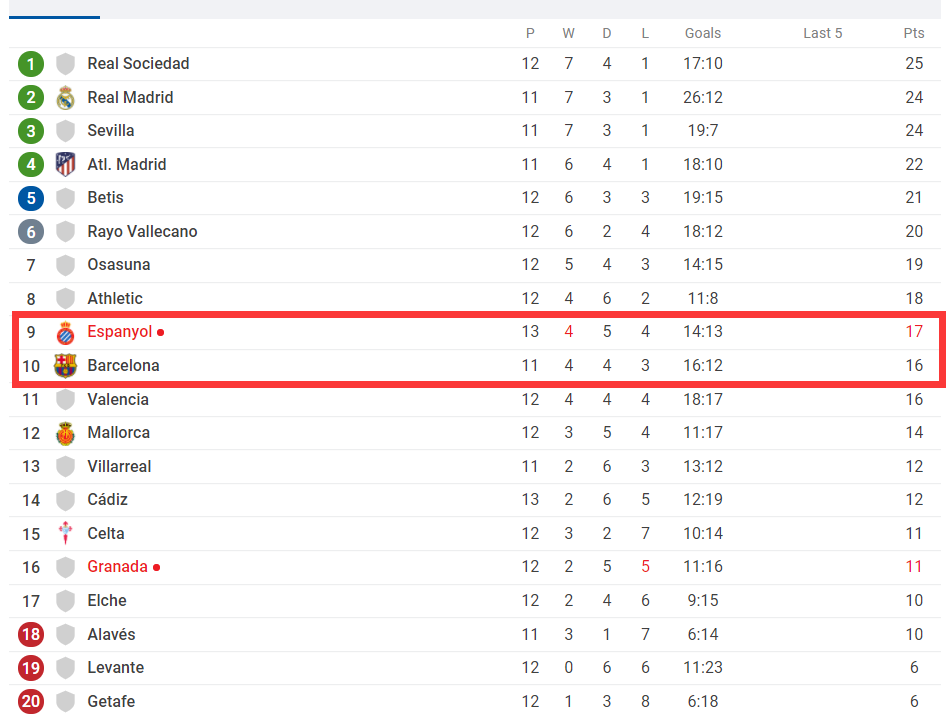Click the Atl. Madrid club crest

click(x=66, y=165)
